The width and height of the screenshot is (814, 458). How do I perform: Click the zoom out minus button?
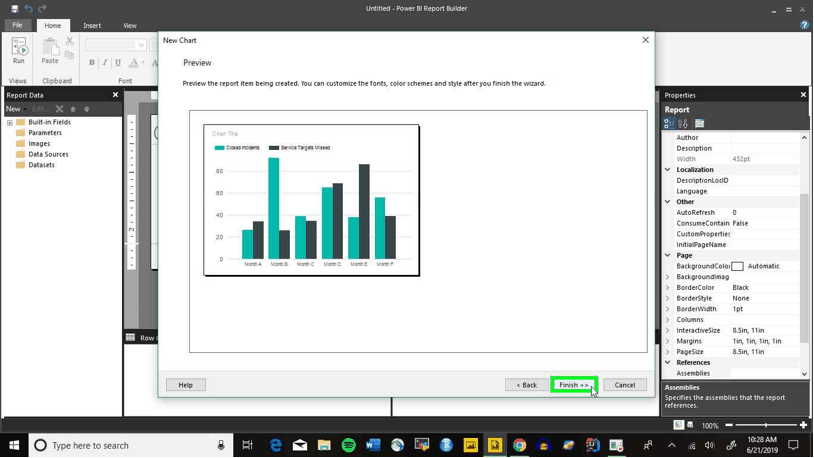tap(729, 425)
